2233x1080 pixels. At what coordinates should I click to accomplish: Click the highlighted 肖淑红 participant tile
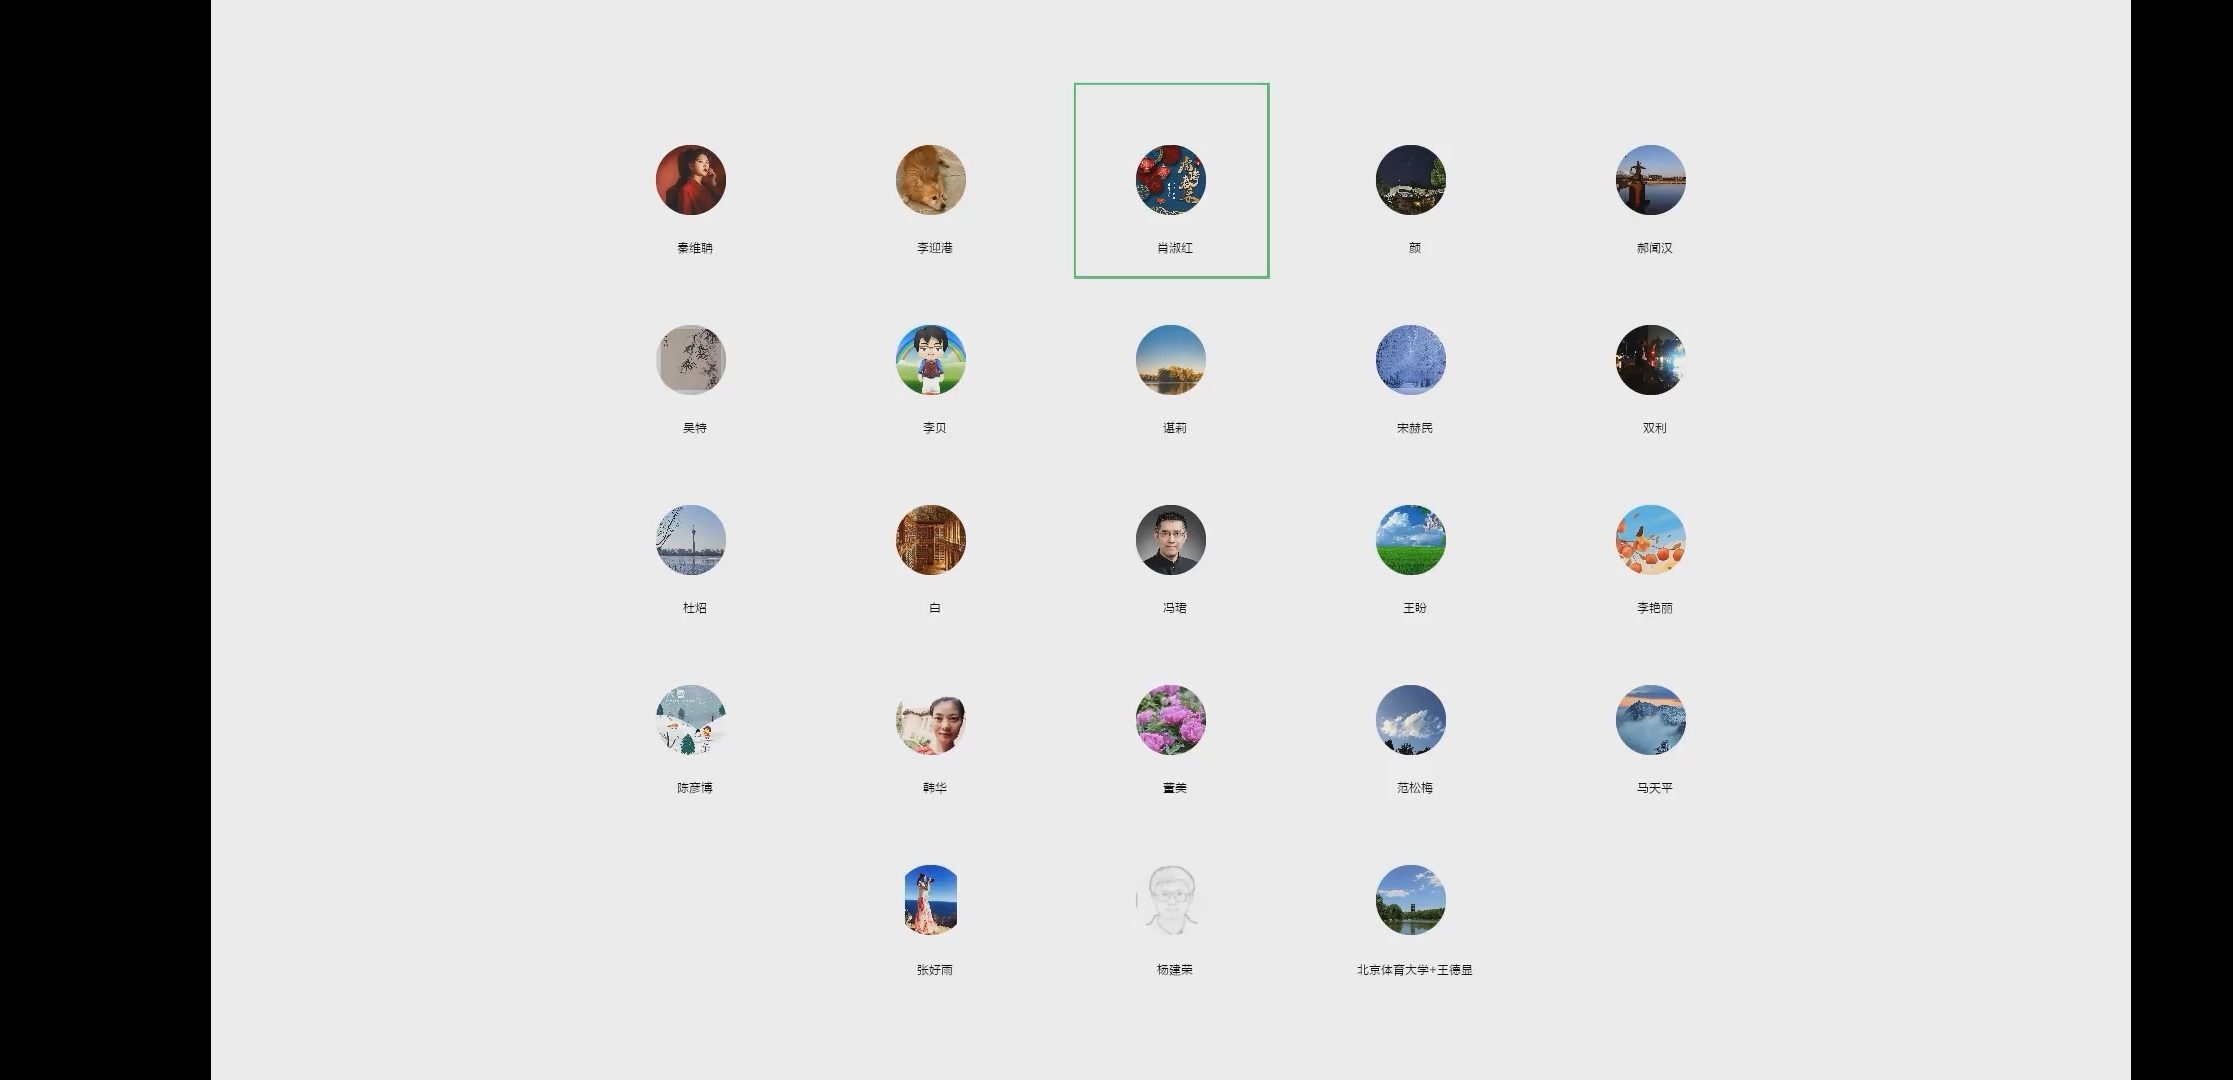tap(1171, 181)
